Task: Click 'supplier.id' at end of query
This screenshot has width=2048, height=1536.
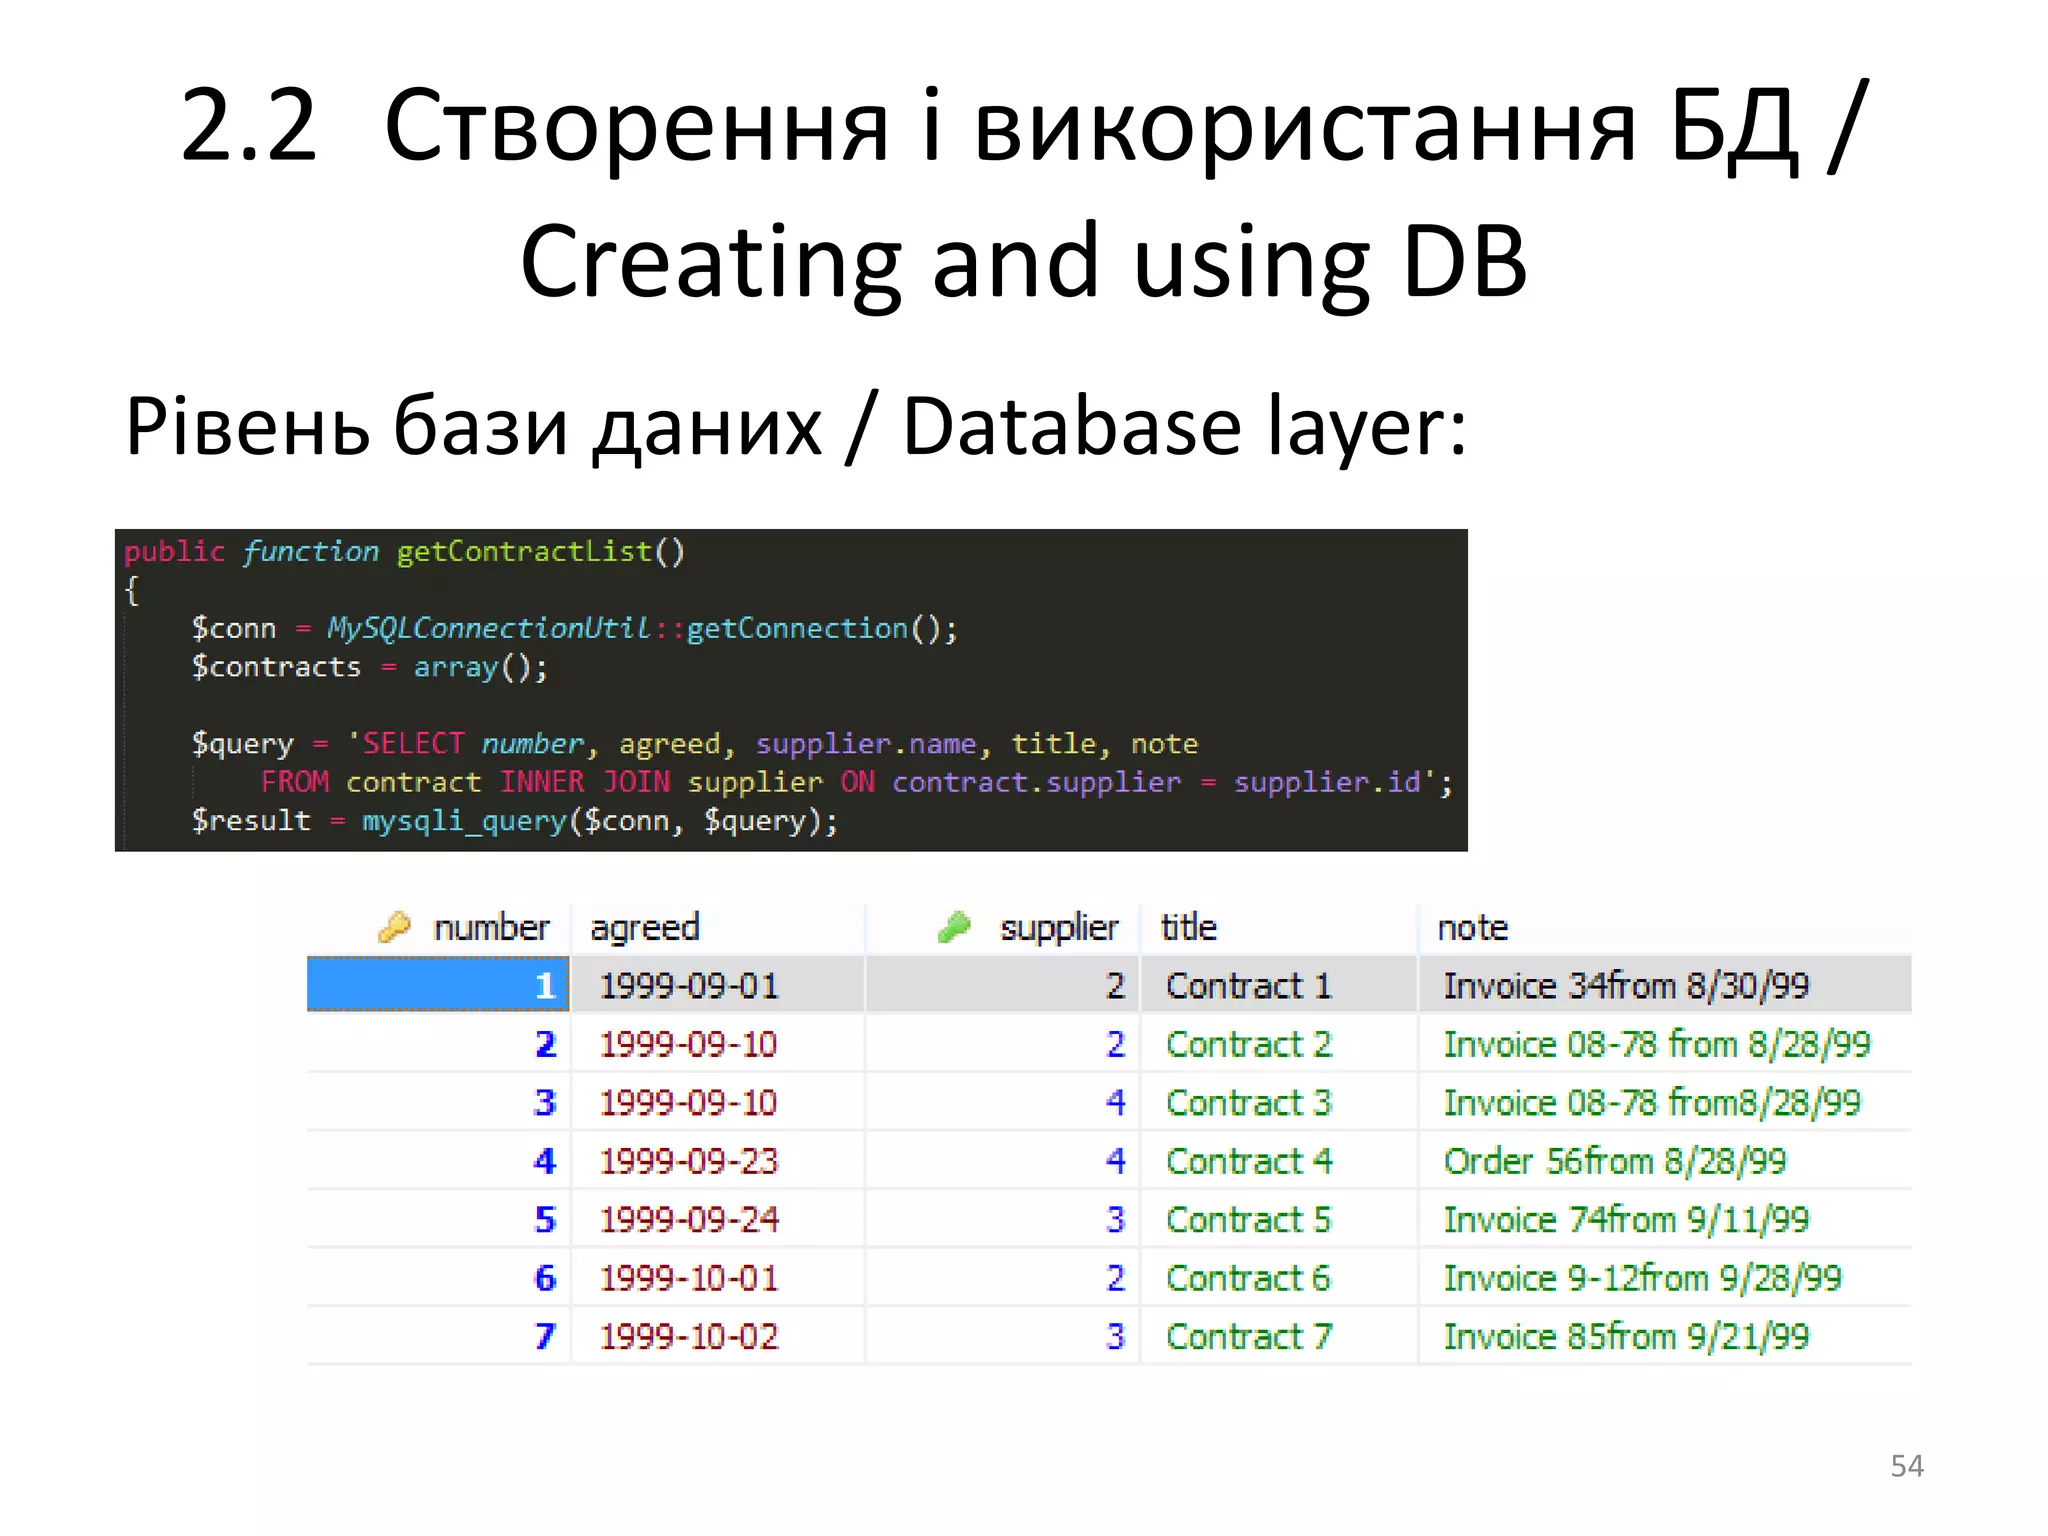Action: [x=1327, y=781]
